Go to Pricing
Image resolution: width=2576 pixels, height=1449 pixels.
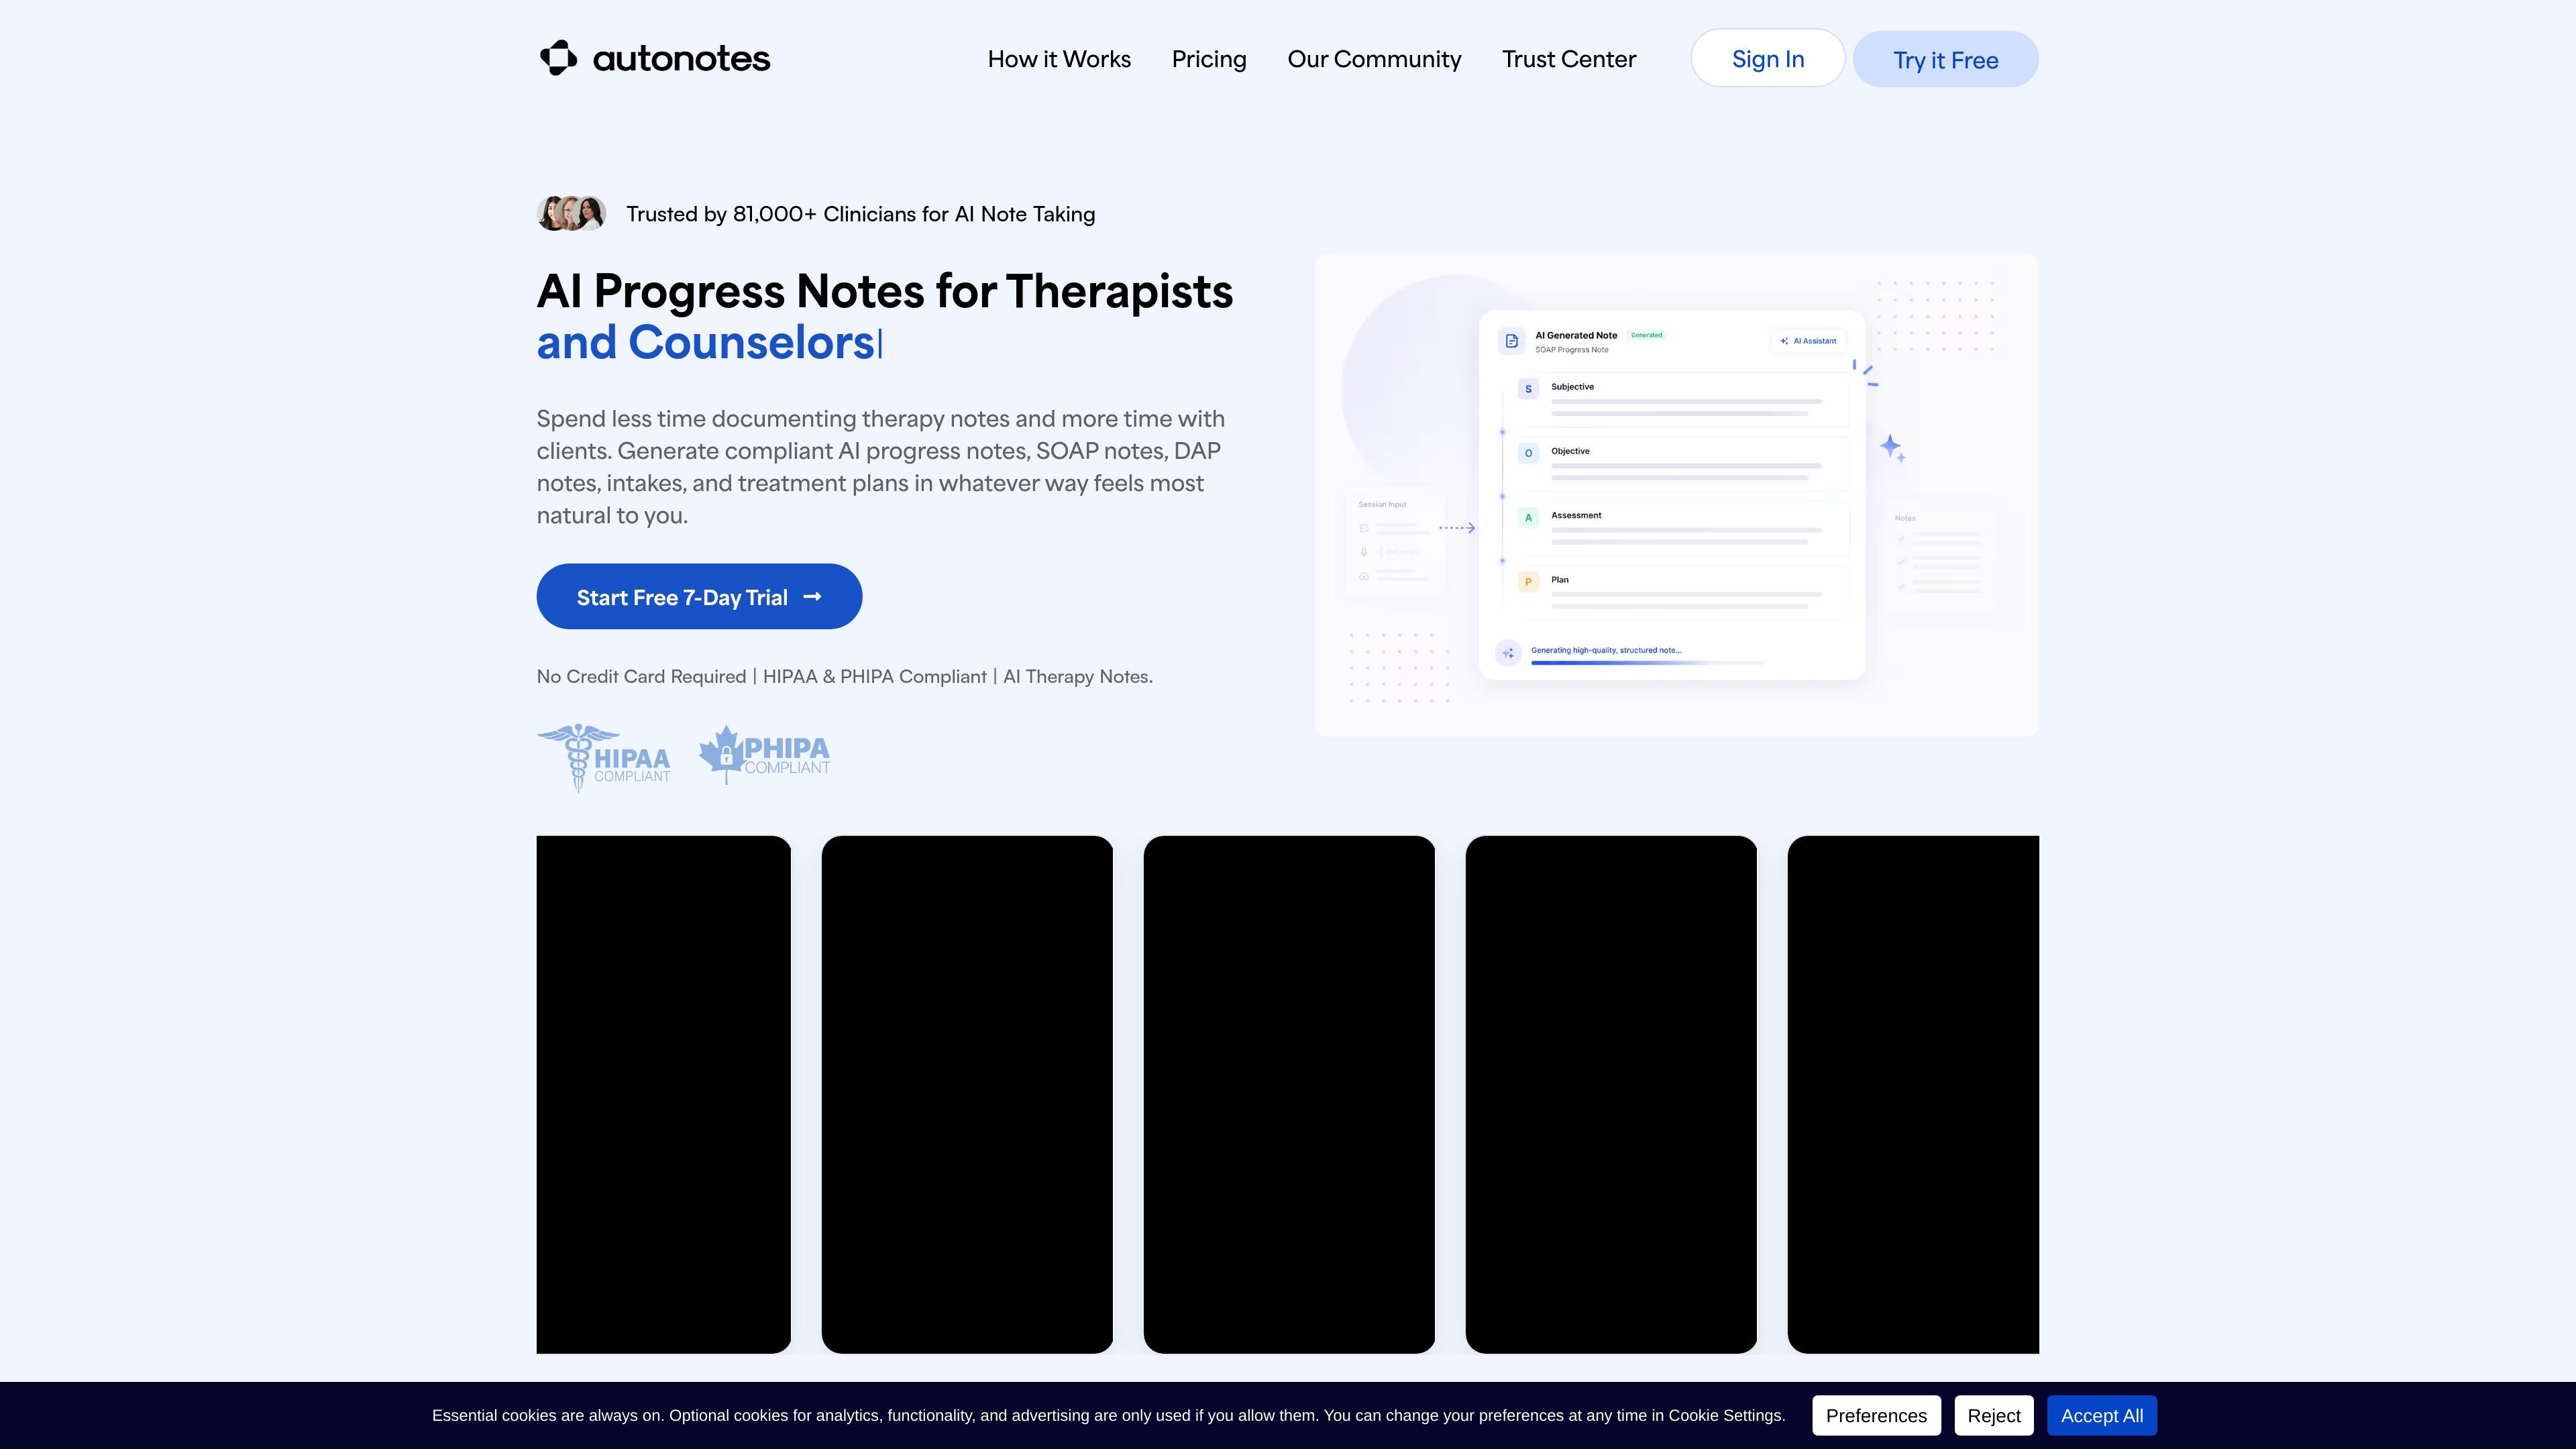pos(1209,59)
